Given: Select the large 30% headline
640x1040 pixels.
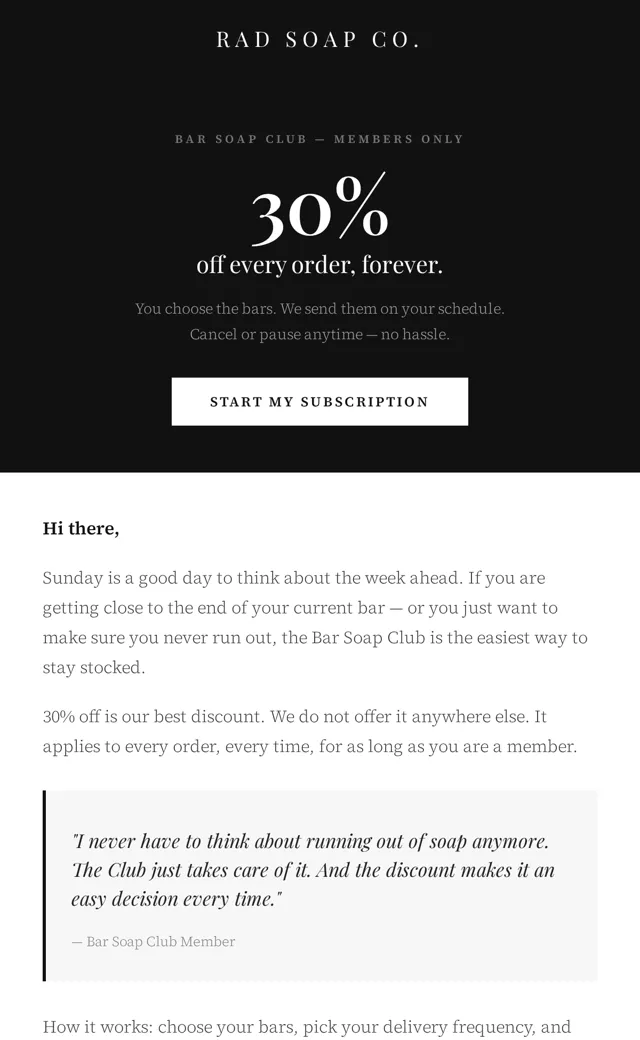Looking at the screenshot, I should [320, 209].
